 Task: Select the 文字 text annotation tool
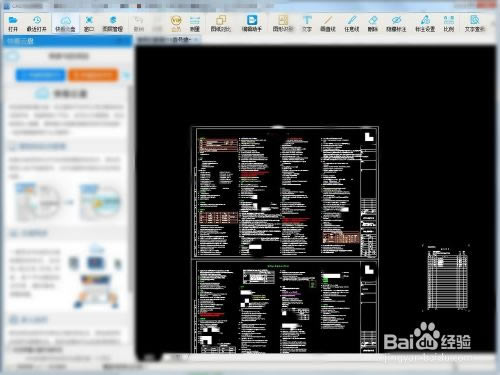307,23
